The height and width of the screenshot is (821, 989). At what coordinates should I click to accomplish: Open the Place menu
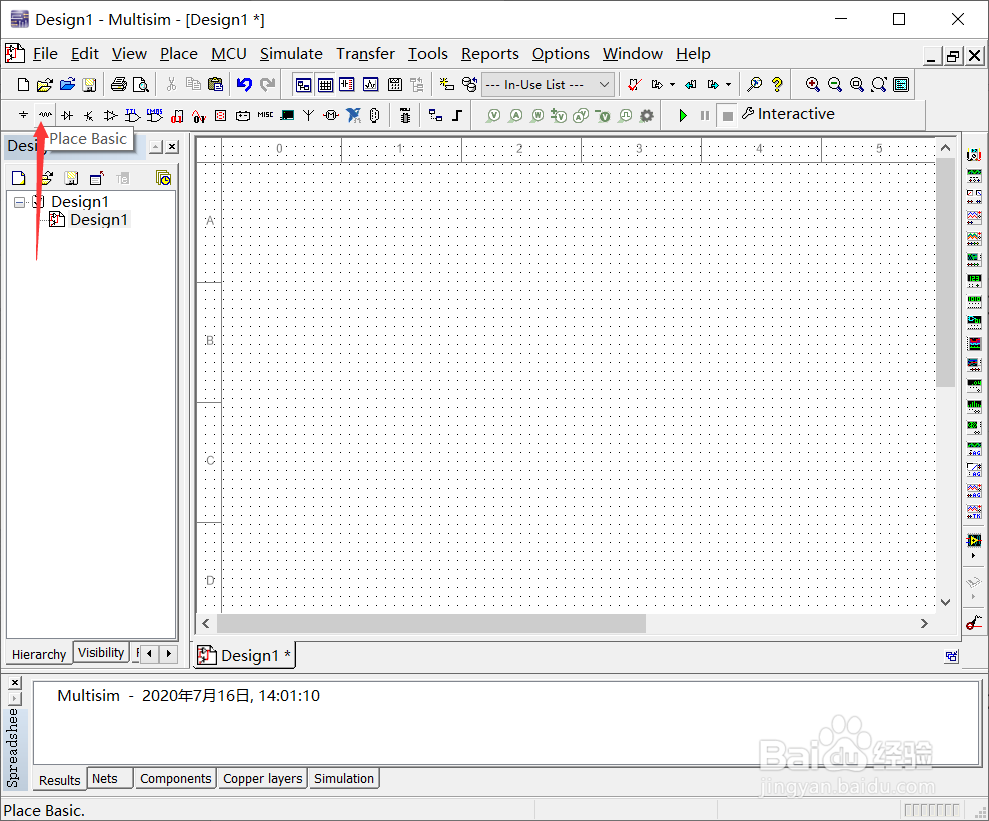coord(178,54)
